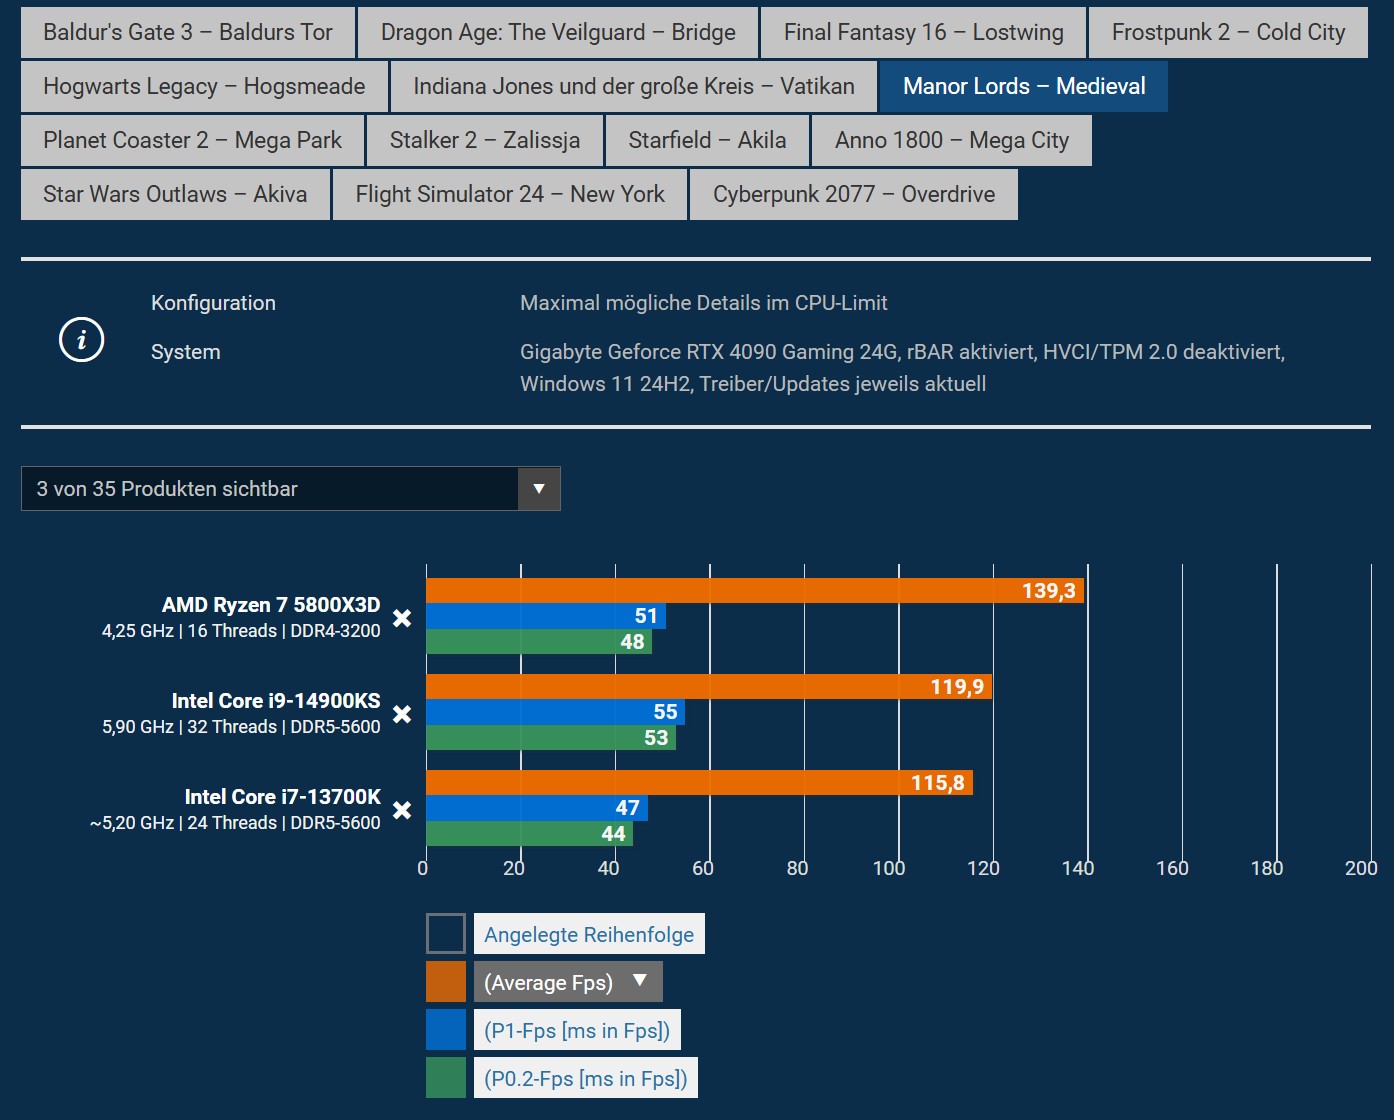1394x1120 pixels.
Task: Switch to Anno 1800 – Mega City tab
Action: point(952,140)
